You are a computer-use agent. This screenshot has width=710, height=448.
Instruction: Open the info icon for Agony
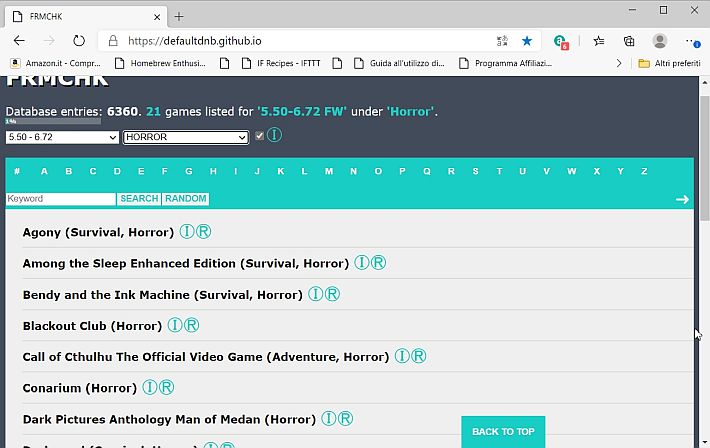click(187, 231)
